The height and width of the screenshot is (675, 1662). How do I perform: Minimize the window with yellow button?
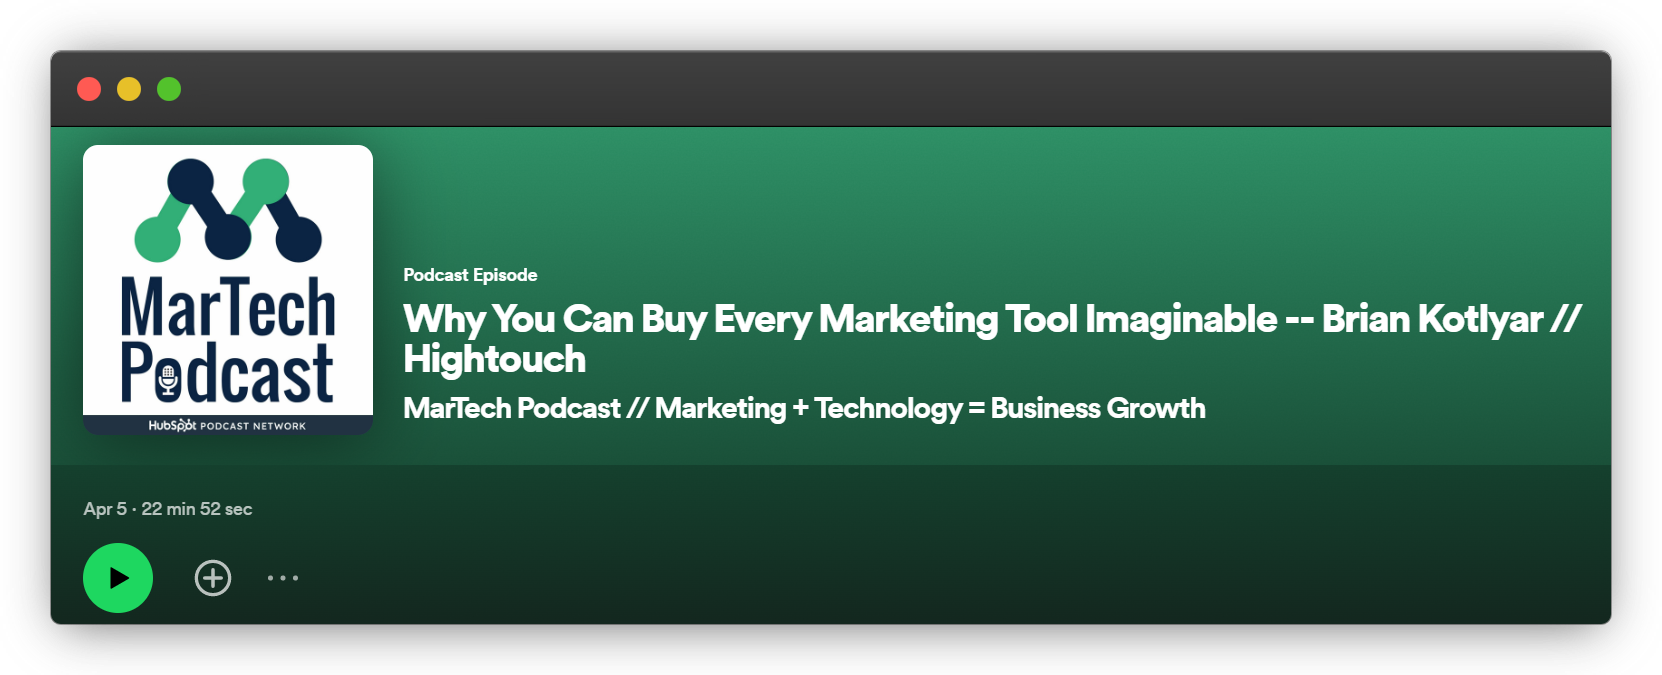[x=129, y=89]
